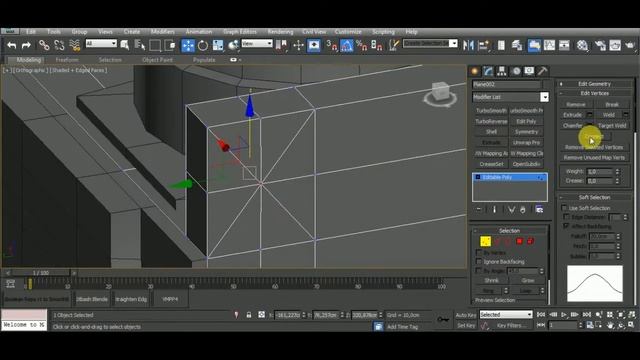Image resolution: width=640 pixels, height=360 pixels.
Task: Click the Undo arrow in the main toolbar
Action: tap(11, 45)
